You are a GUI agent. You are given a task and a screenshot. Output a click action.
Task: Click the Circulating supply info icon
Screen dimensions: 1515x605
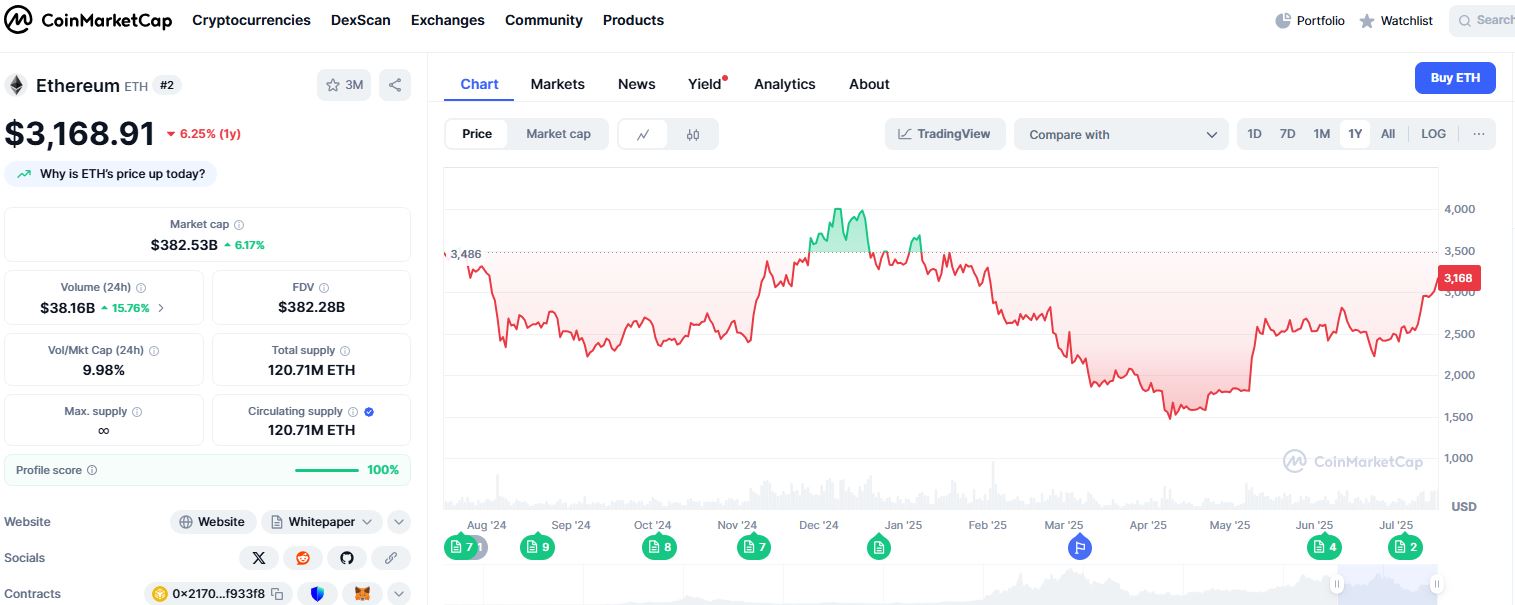(x=353, y=411)
